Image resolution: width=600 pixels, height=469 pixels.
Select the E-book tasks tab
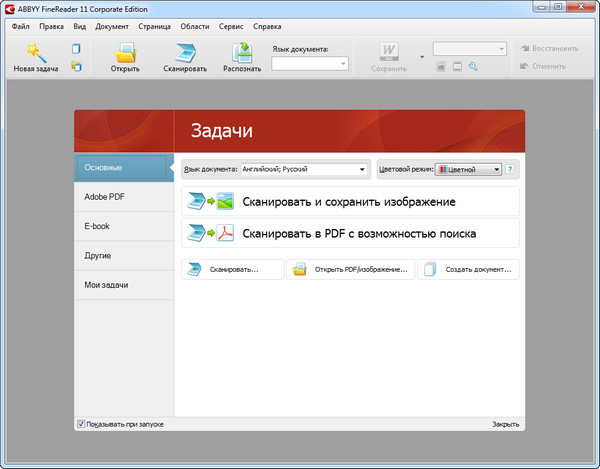(124, 226)
